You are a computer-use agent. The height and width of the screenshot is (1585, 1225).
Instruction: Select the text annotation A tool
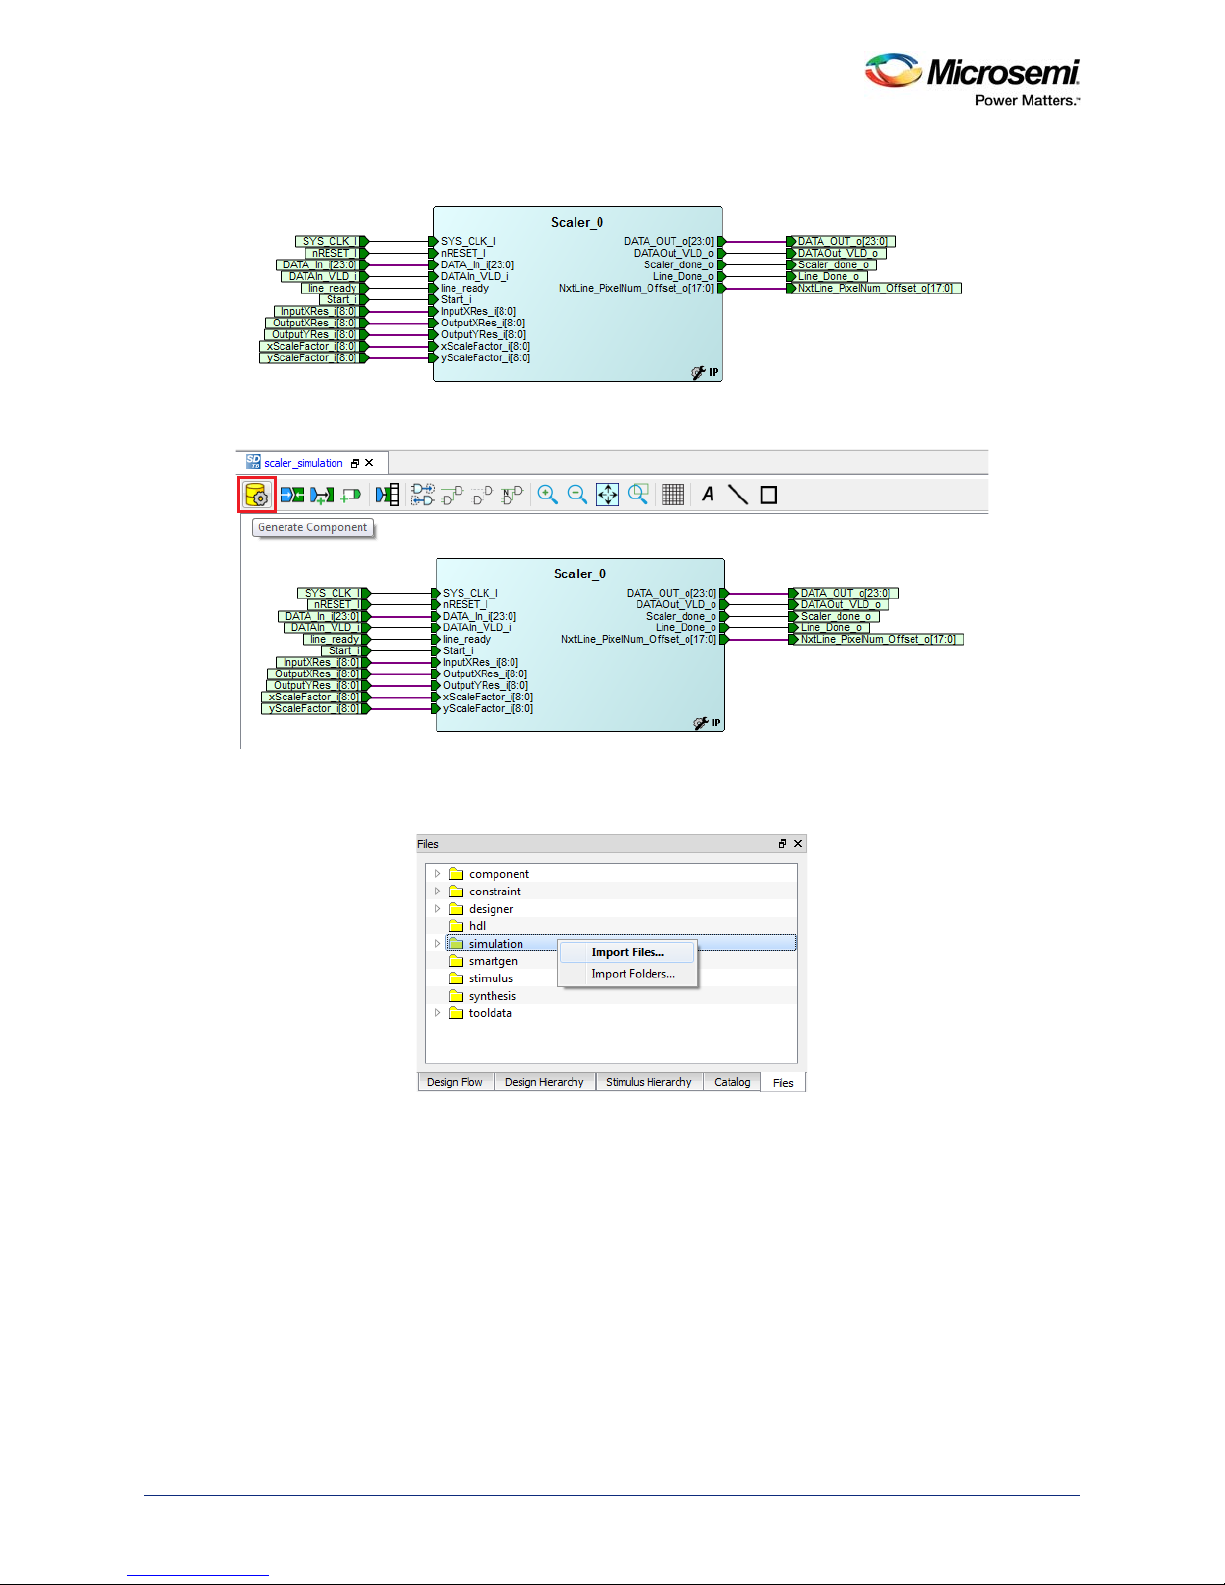point(708,494)
